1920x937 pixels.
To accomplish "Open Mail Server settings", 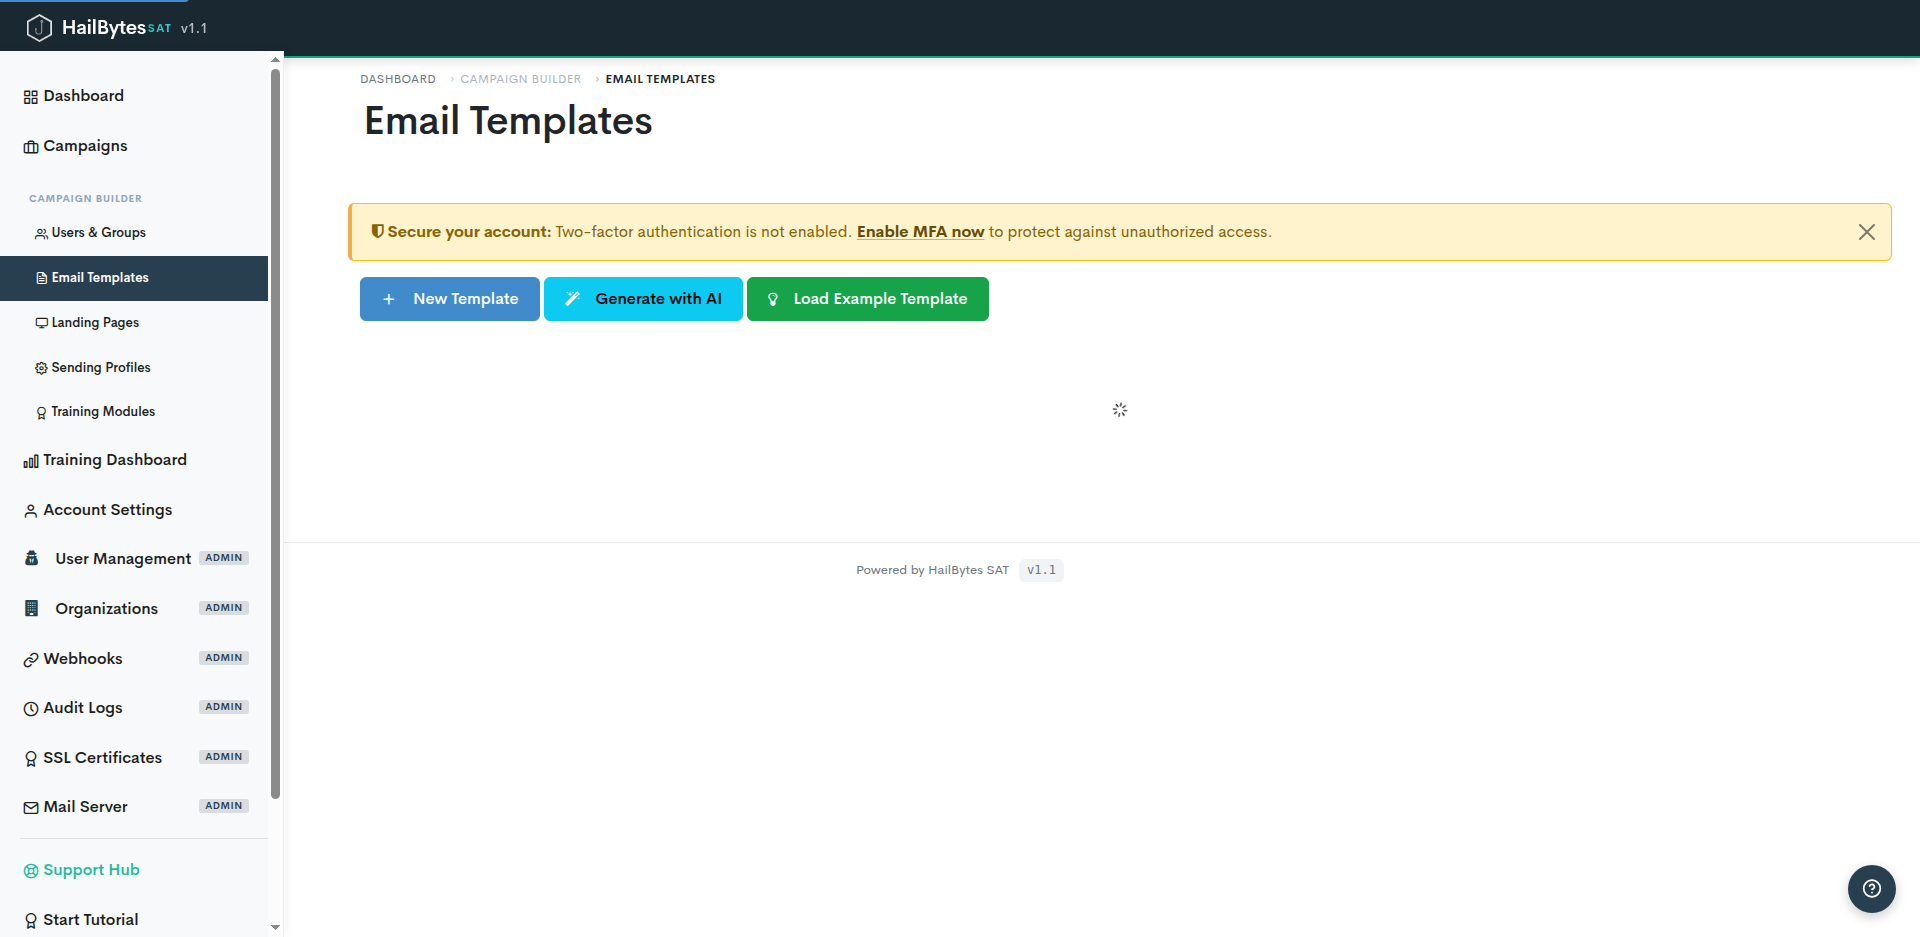I will (x=134, y=807).
